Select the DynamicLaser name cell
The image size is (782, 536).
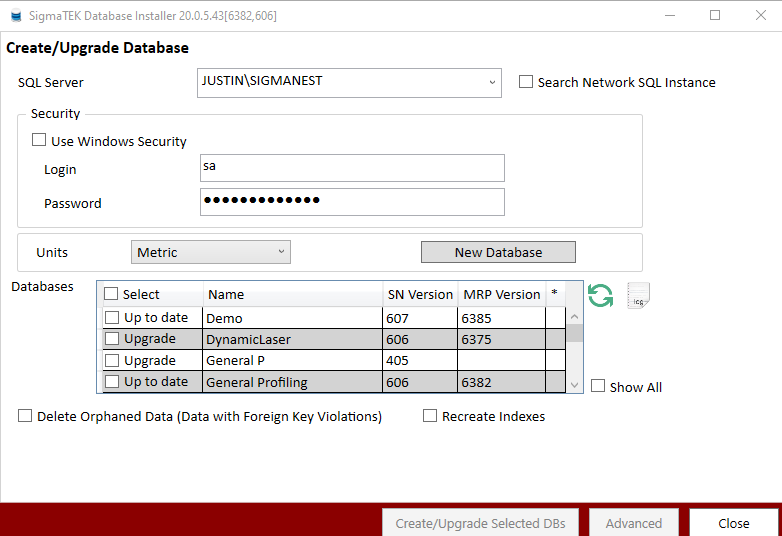pyautogui.click(x=292, y=339)
